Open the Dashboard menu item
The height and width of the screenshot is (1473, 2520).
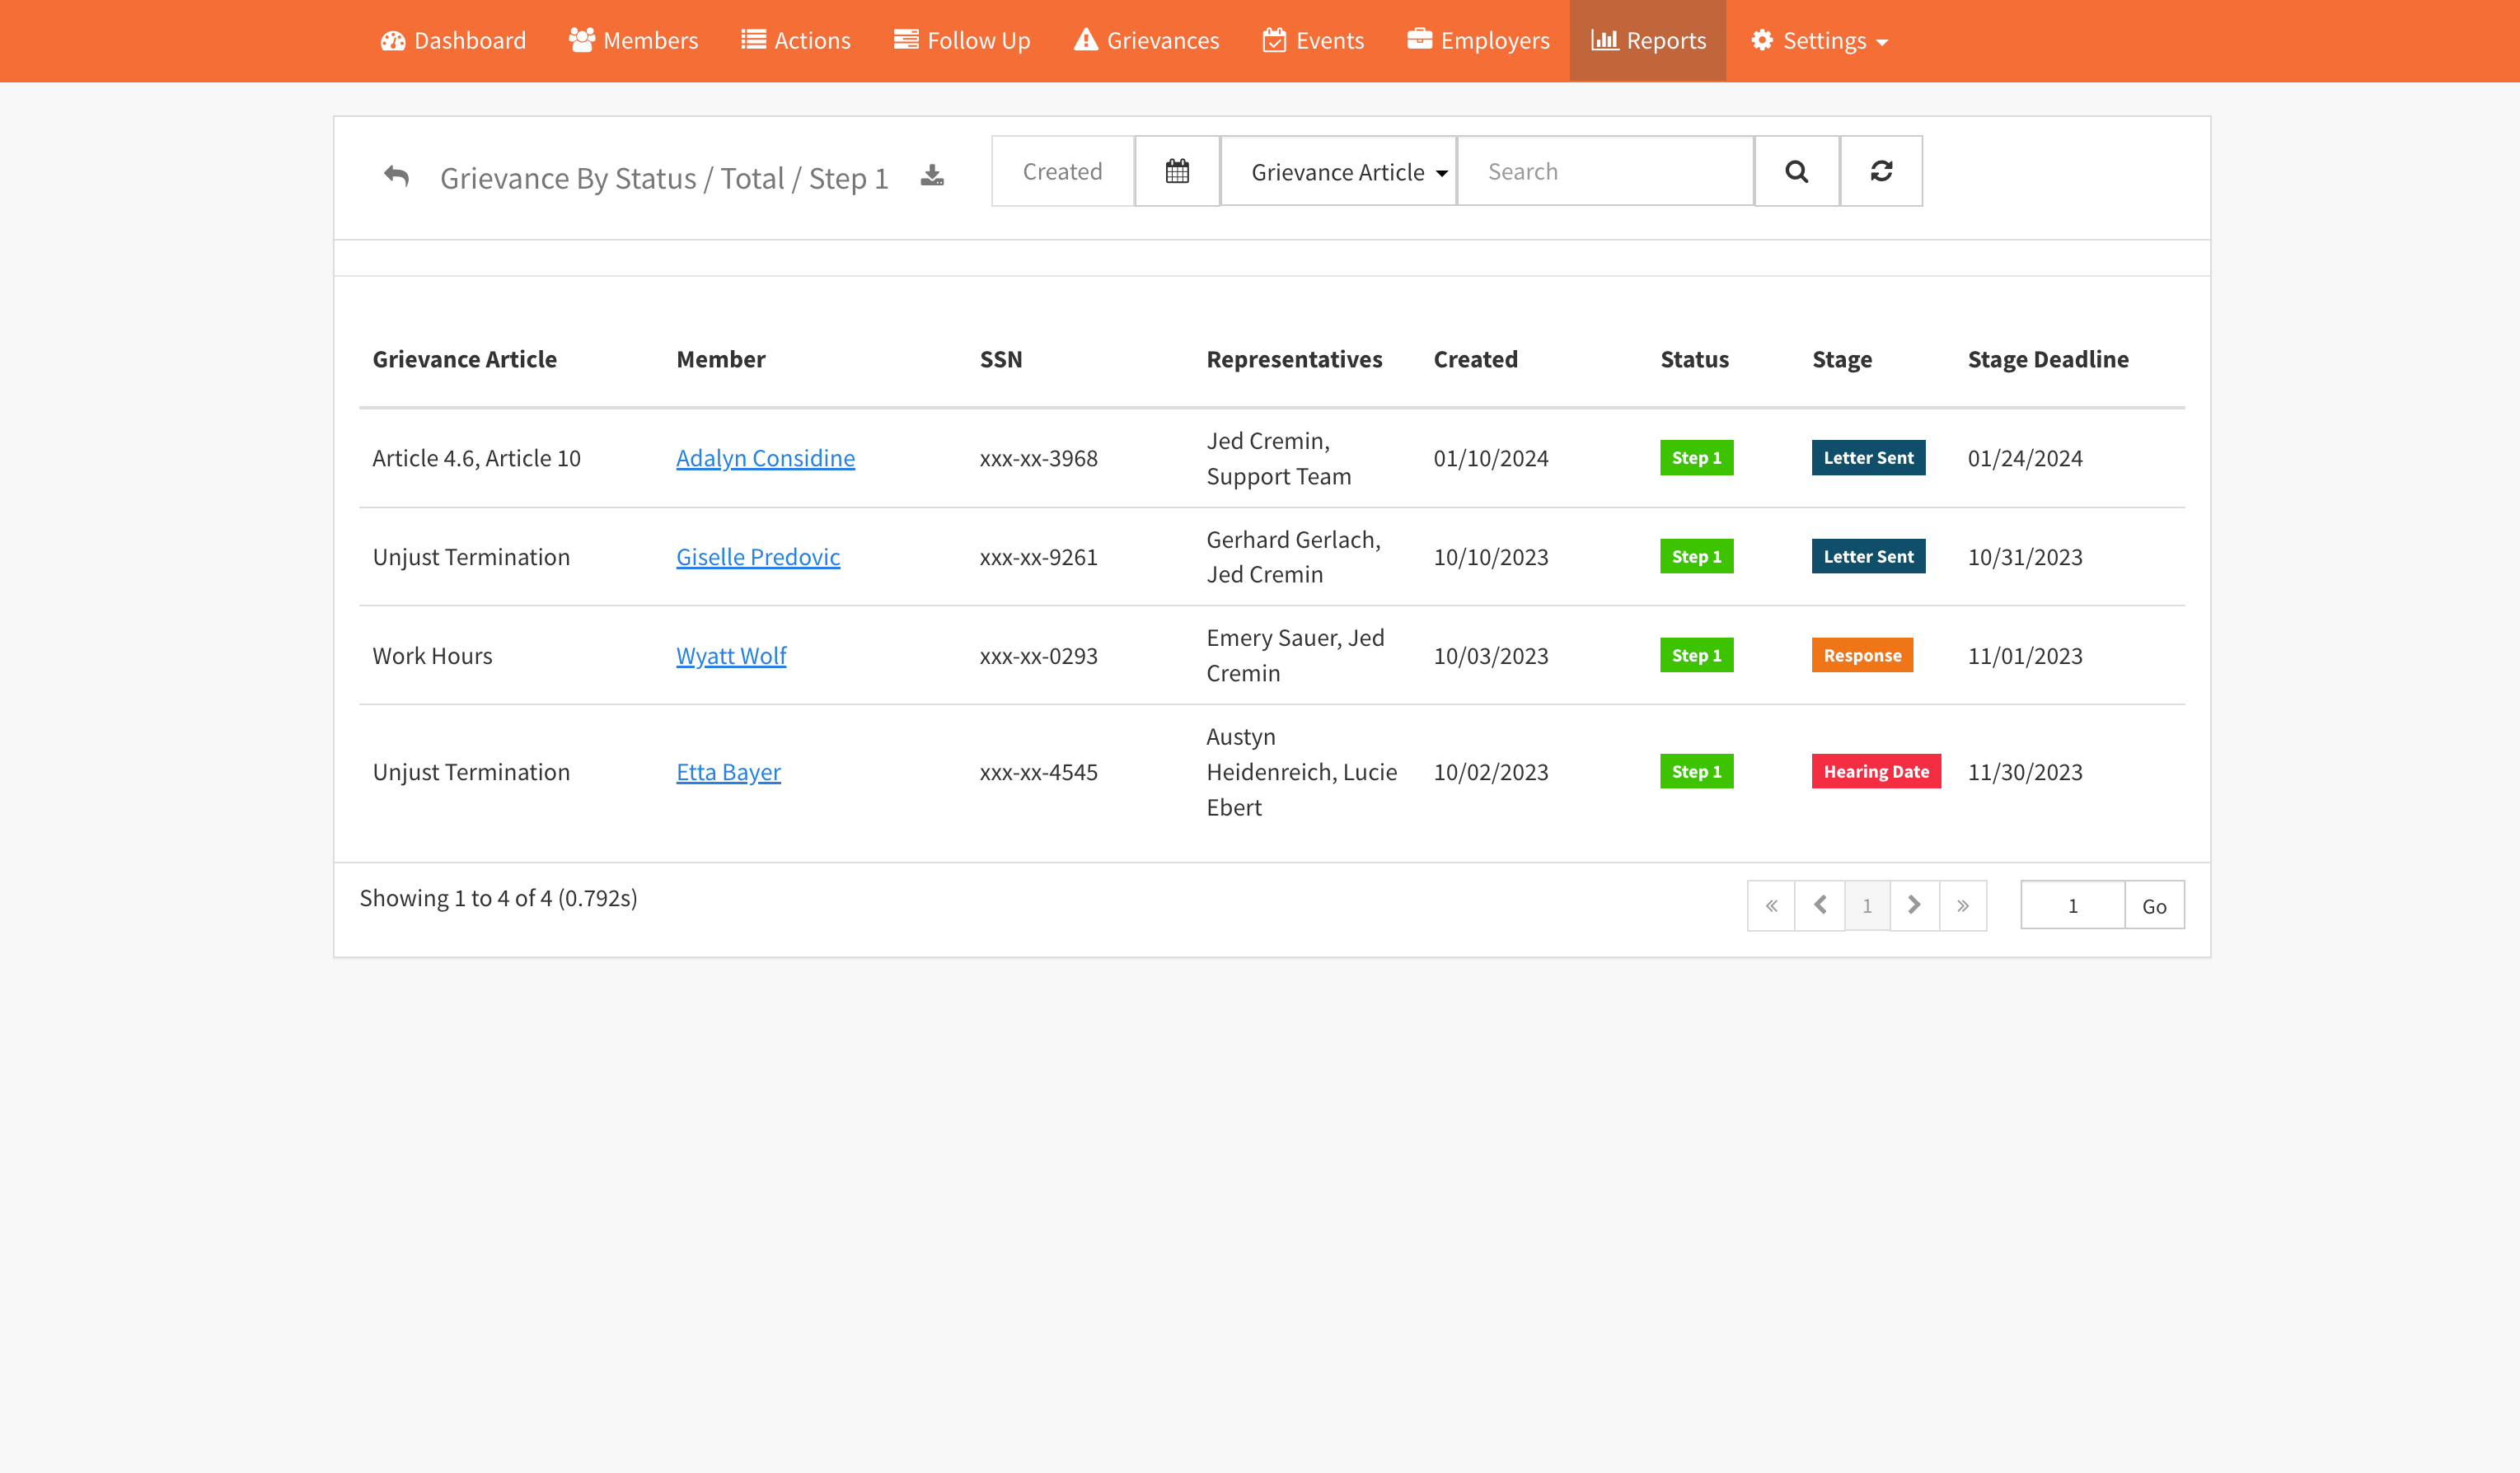453,40
